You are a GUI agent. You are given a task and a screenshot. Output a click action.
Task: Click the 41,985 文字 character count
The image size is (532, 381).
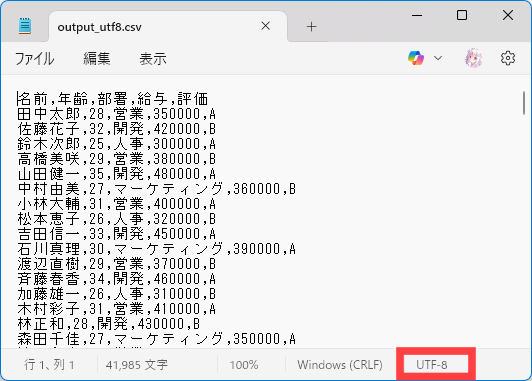point(137,365)
